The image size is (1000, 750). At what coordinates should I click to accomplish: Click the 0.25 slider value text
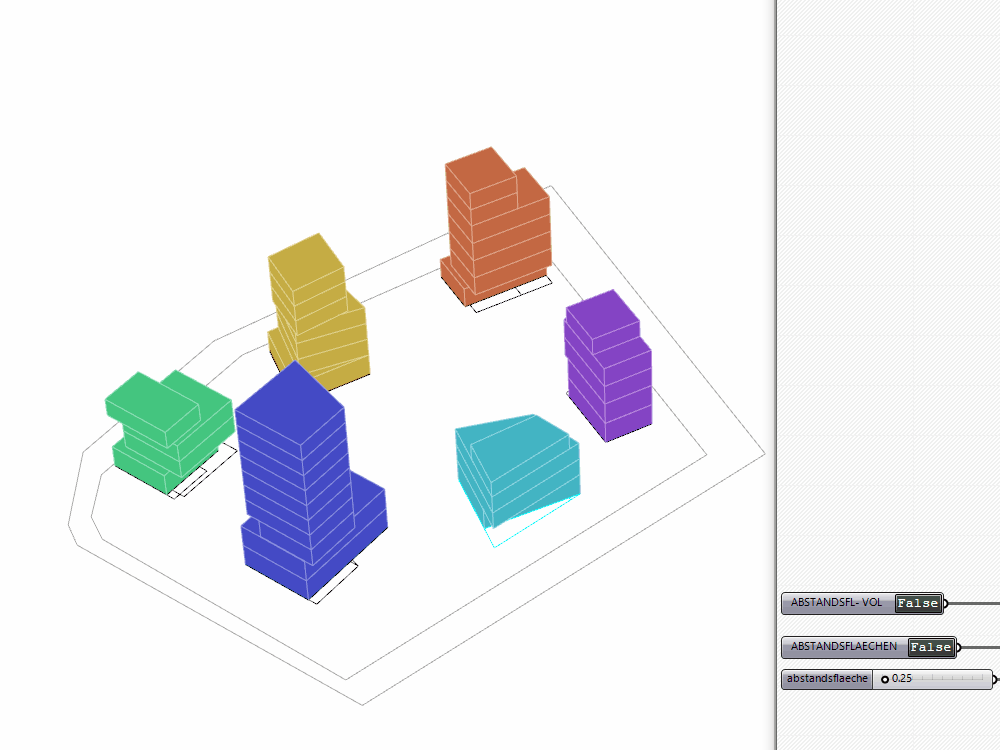click(902, 680)
